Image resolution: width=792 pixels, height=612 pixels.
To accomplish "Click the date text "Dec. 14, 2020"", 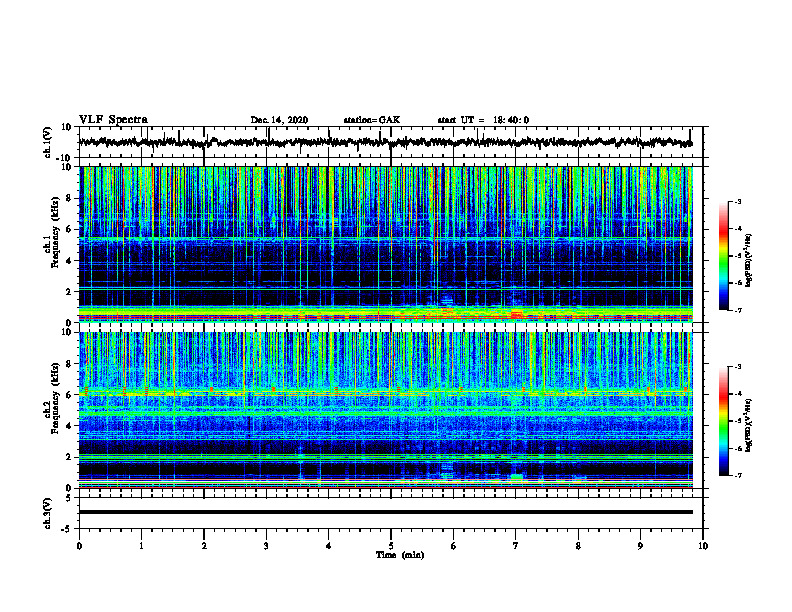I will 279,120.
